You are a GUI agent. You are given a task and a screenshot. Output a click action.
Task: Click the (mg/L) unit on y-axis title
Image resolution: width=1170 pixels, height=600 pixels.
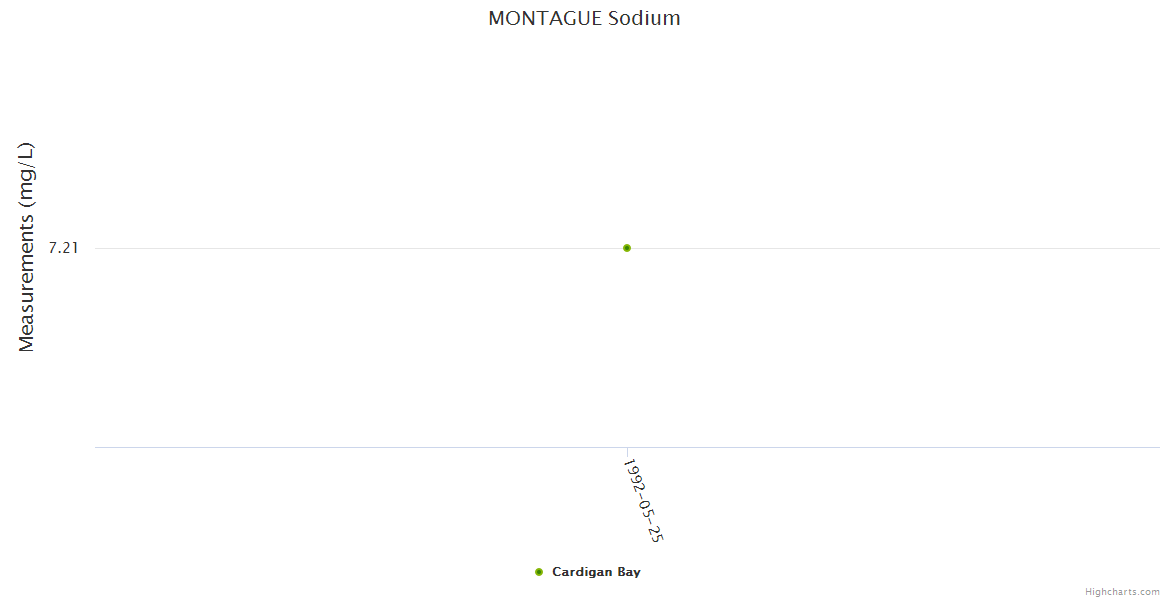pos(27,171)
